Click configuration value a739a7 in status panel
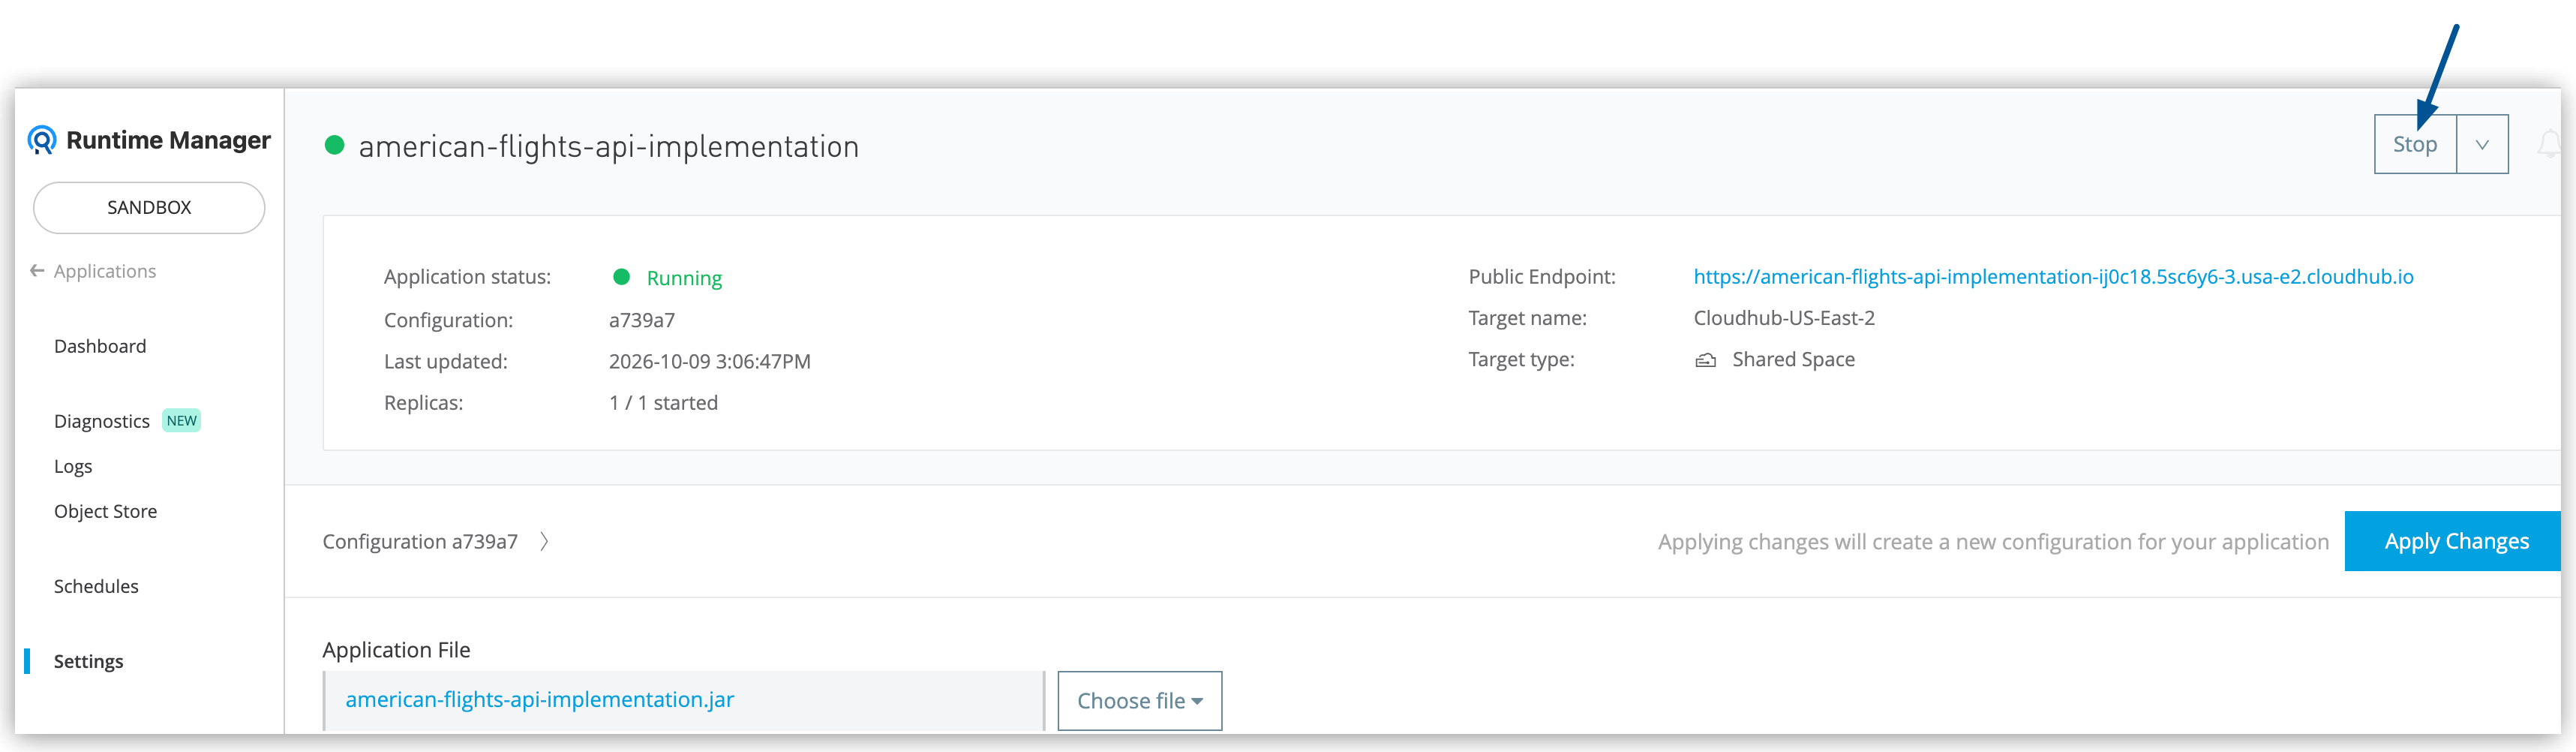Screen dimensions: 2576x752 (x=642, y=320)
